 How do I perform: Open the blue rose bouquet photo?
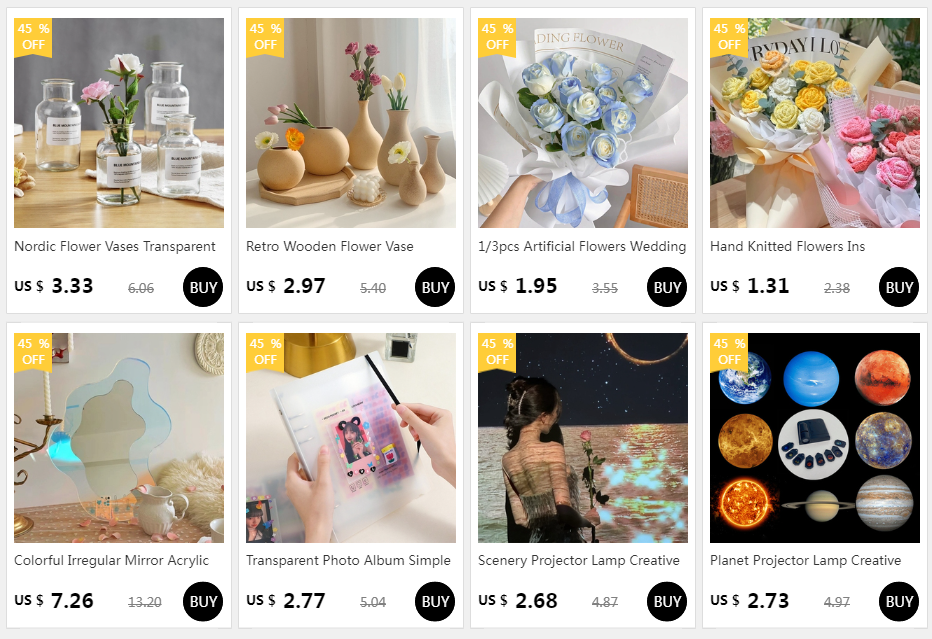pyautogui.click(x=582, y=122)
